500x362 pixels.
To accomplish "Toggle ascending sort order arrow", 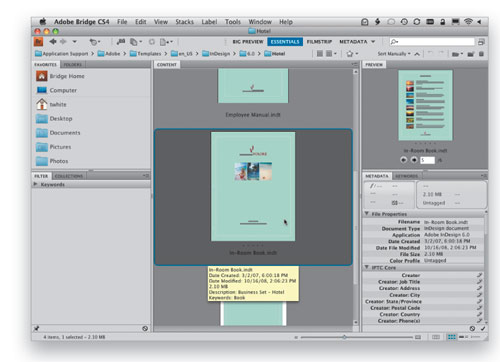I will (x=417, y=54).
